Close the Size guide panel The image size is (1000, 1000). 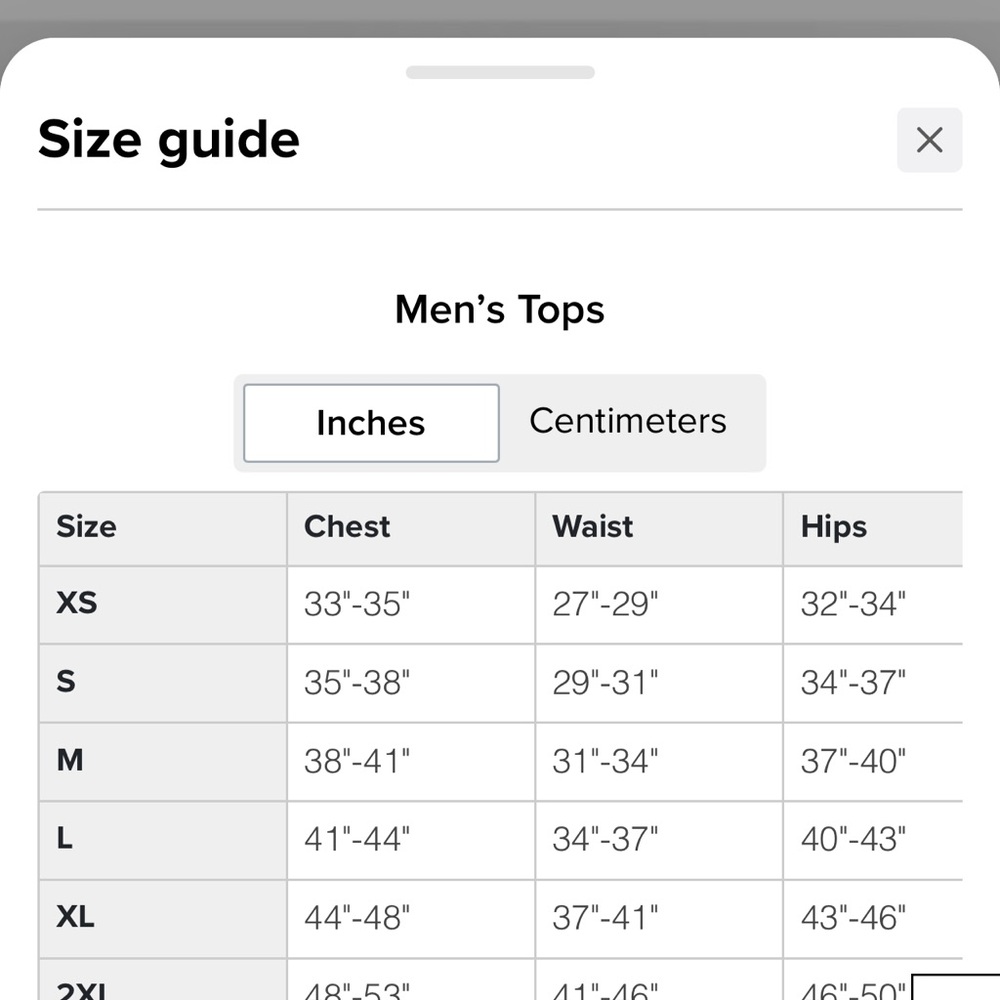[929, 140]
